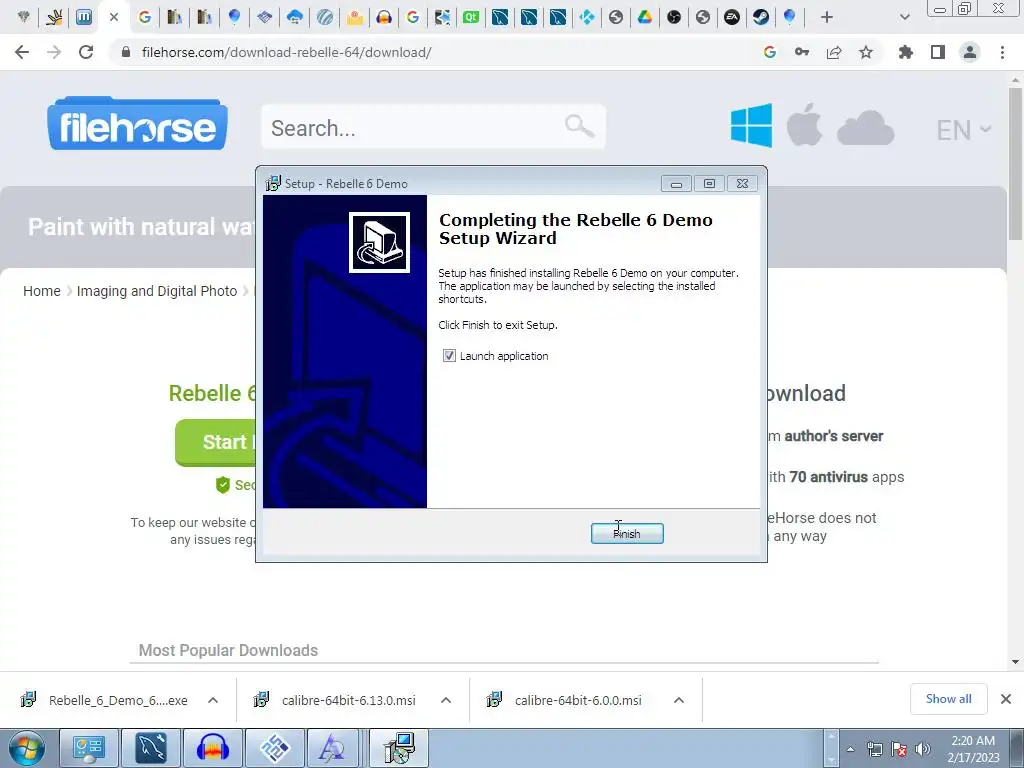Minimize the Rebelle setup wizard window

coord(677,184)
